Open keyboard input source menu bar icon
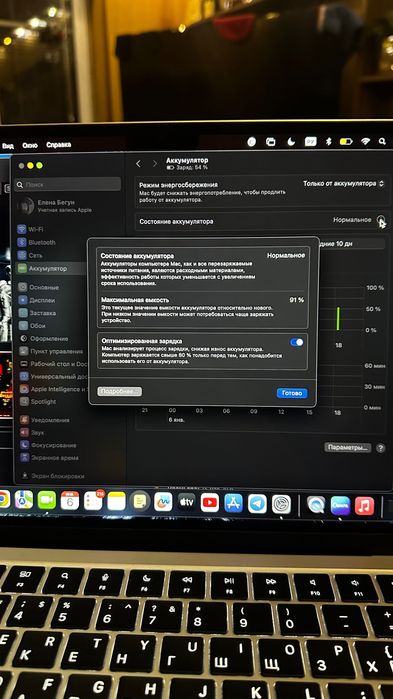Screen dimensions: 393x699 pyautogui.click(x=311, y=142)
